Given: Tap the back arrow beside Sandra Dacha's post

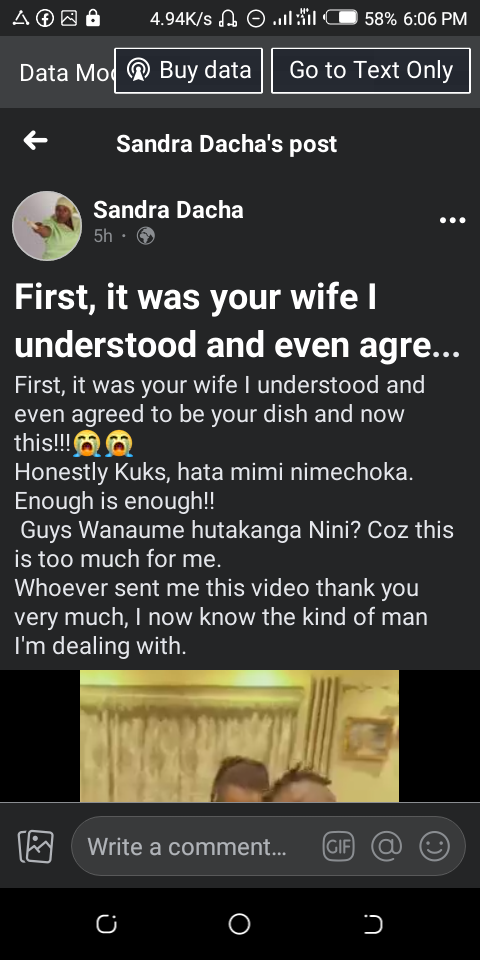Looking at the screenshot, I should point(36,141).
